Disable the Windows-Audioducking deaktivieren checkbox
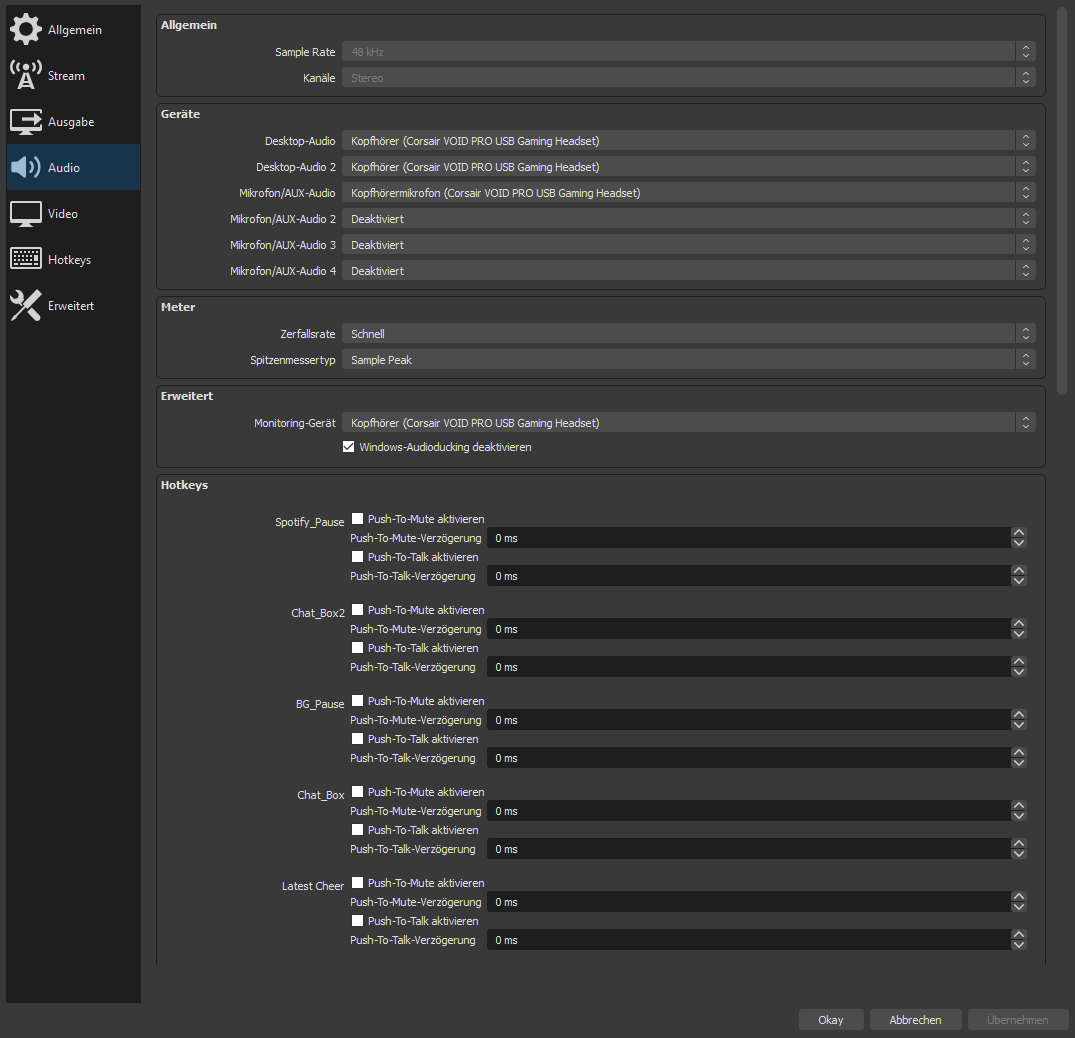The image size is (1075, 1038). (x=349, y=447)
